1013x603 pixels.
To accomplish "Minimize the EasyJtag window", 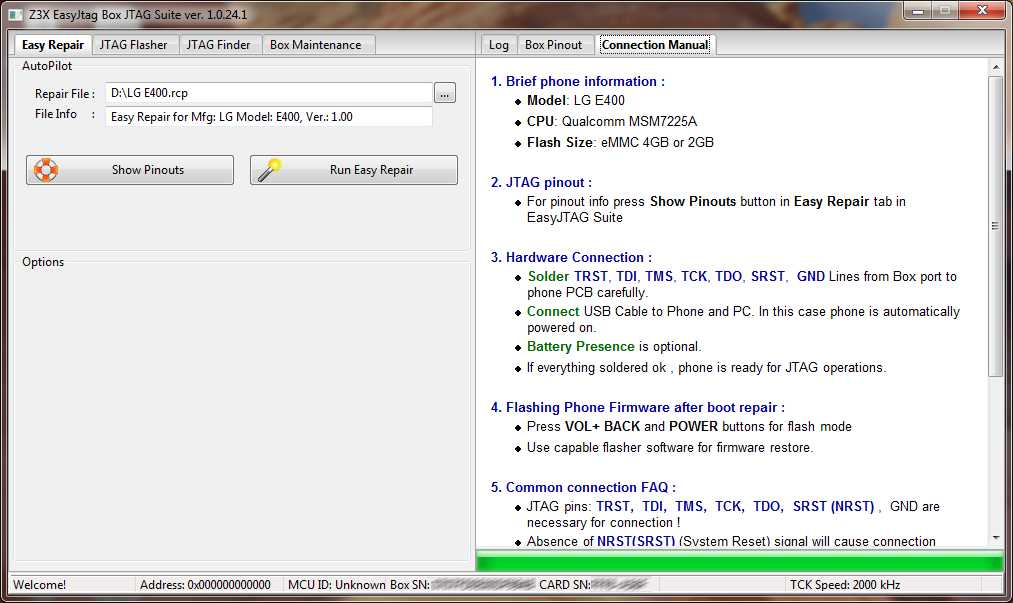I will pos(918,11).
